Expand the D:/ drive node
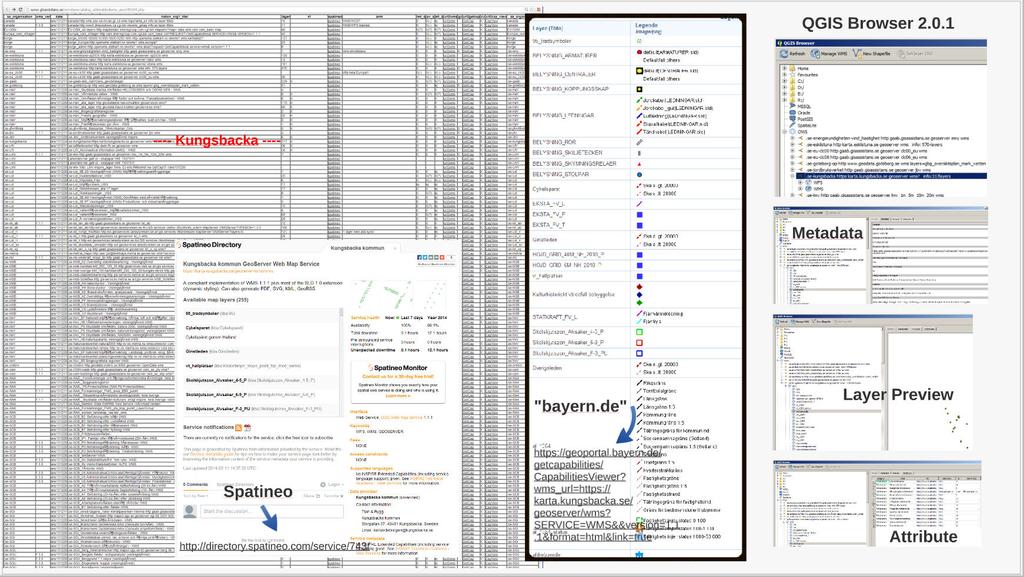 click(784, 87)
